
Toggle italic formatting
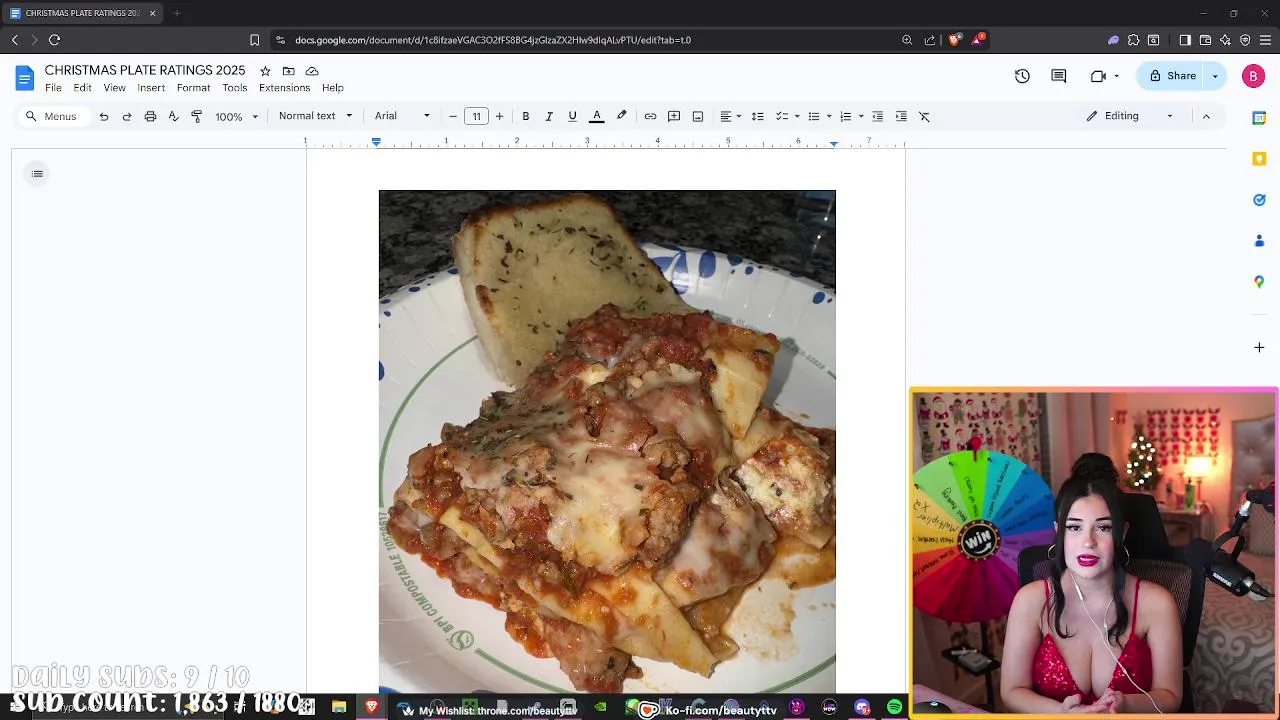tap(549, 116)
